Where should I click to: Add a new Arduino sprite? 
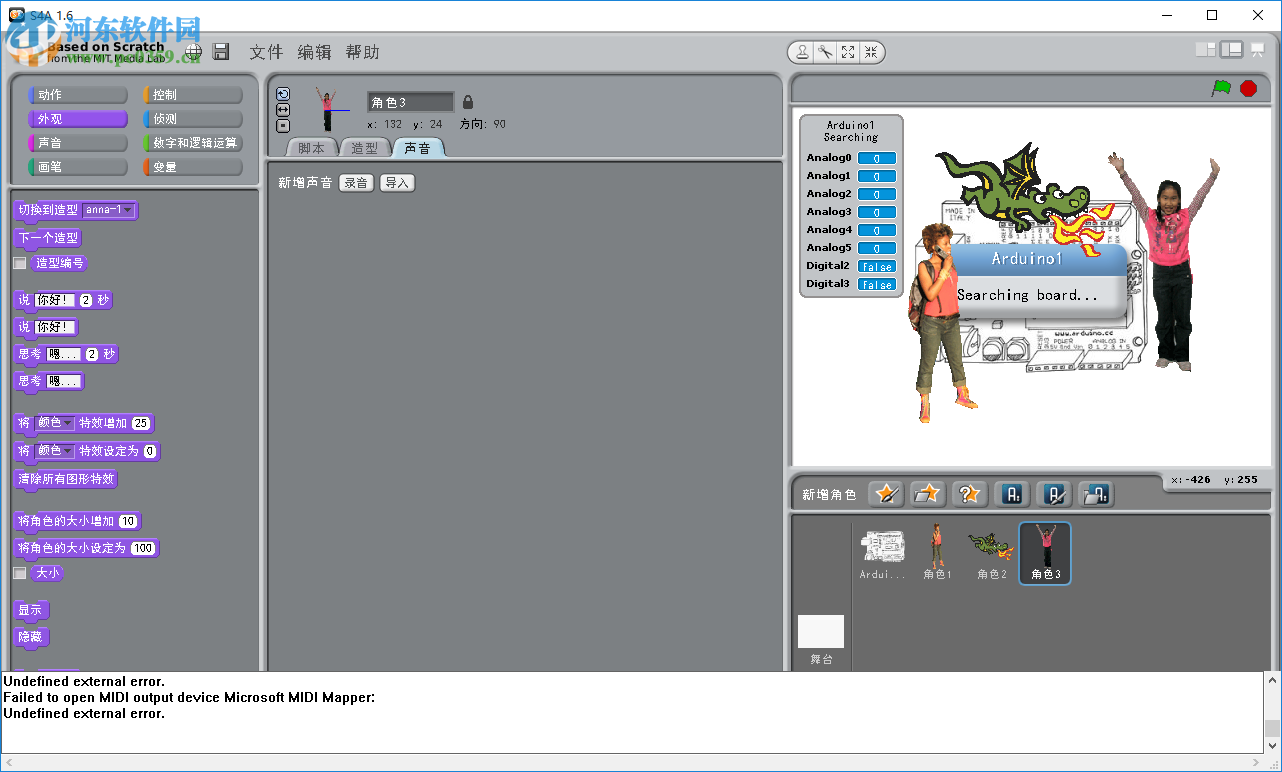click(x=1013, y=494)
